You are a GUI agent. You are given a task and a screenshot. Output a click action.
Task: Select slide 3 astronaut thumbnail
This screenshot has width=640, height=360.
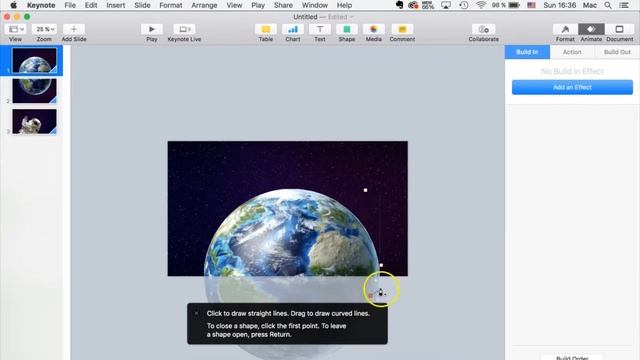(x=34, y=121)
